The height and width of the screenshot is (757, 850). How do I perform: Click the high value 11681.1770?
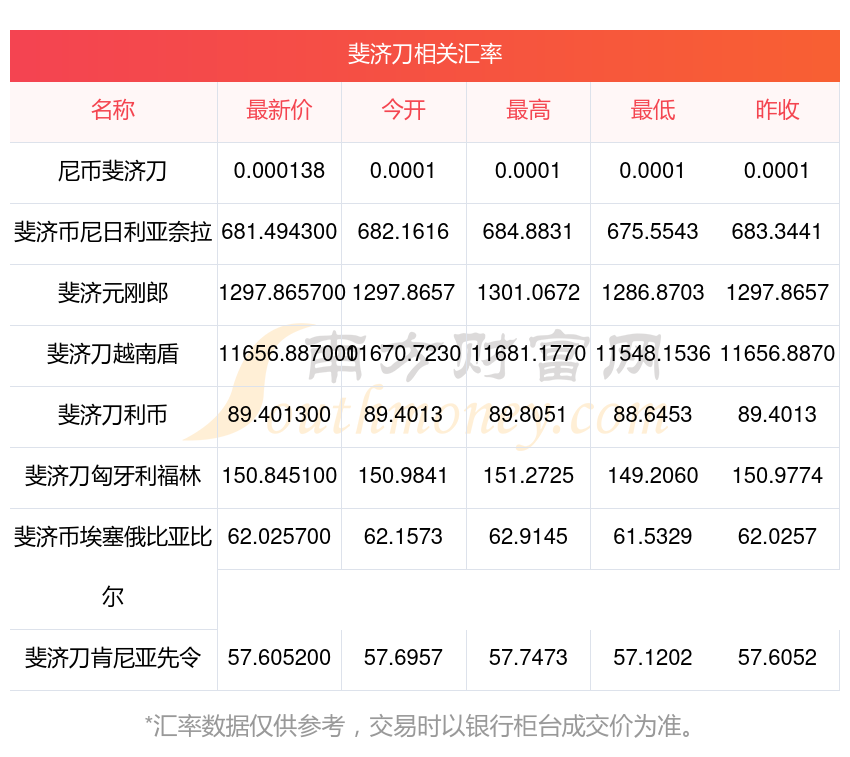pyautogui.click(x=529, y=354)
